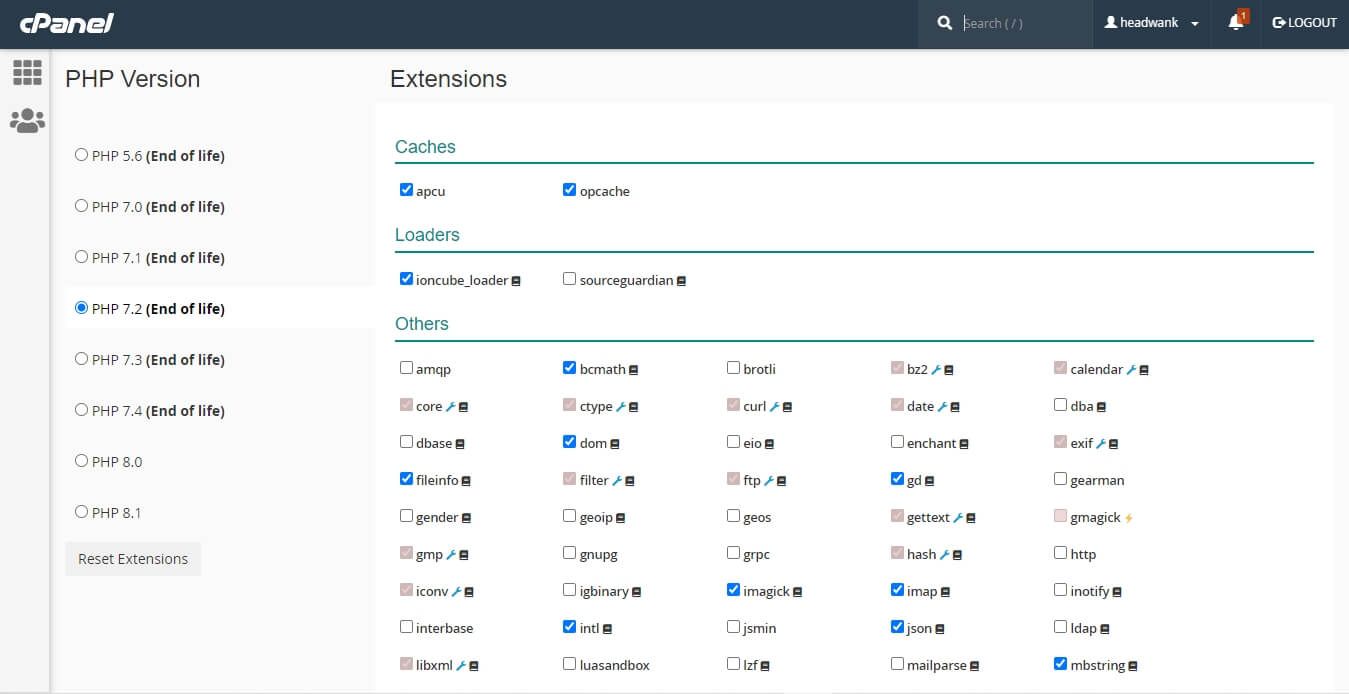The height and width of the screenshot is (694, 1349).
Task: Click the wrench icon next to curl
Action: tap(774, 407)
